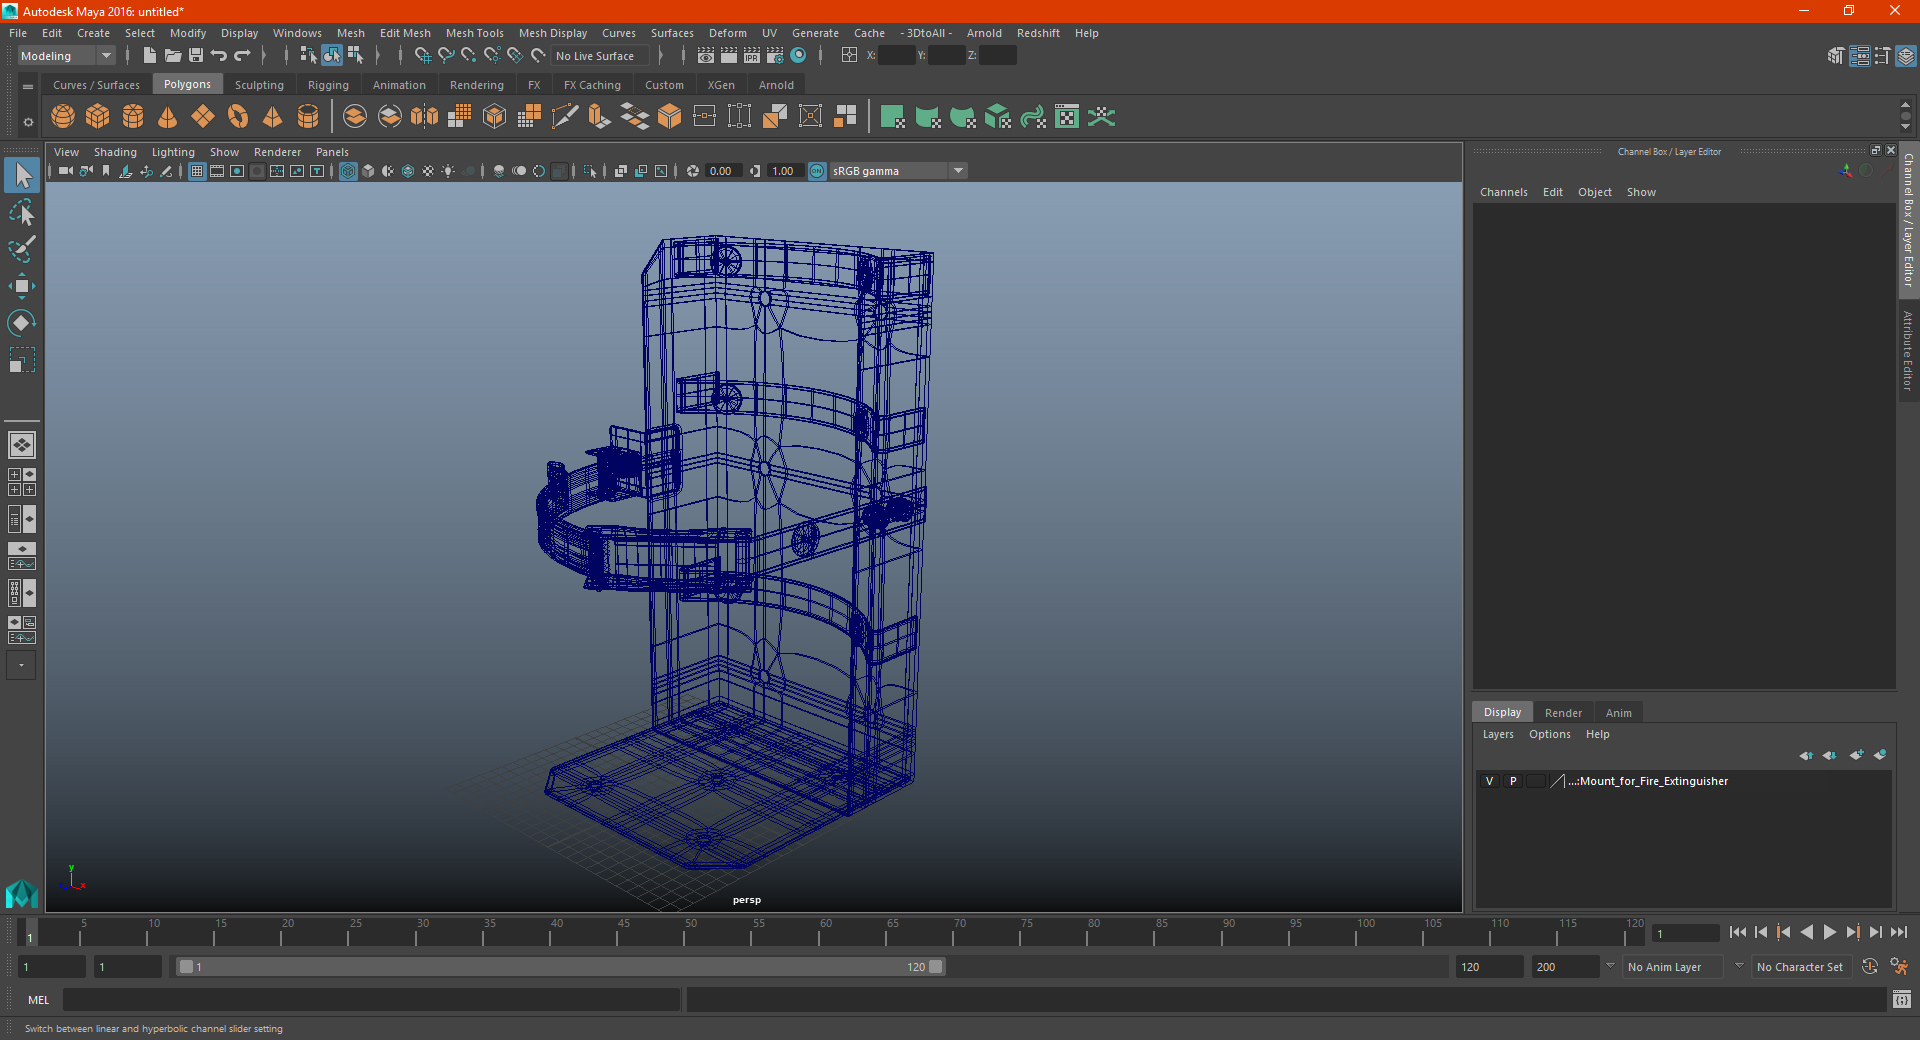The width and height of the screenshot is (1920, 1040).
Task: Click the single perspective view layout icon
Action: (22, 445)
